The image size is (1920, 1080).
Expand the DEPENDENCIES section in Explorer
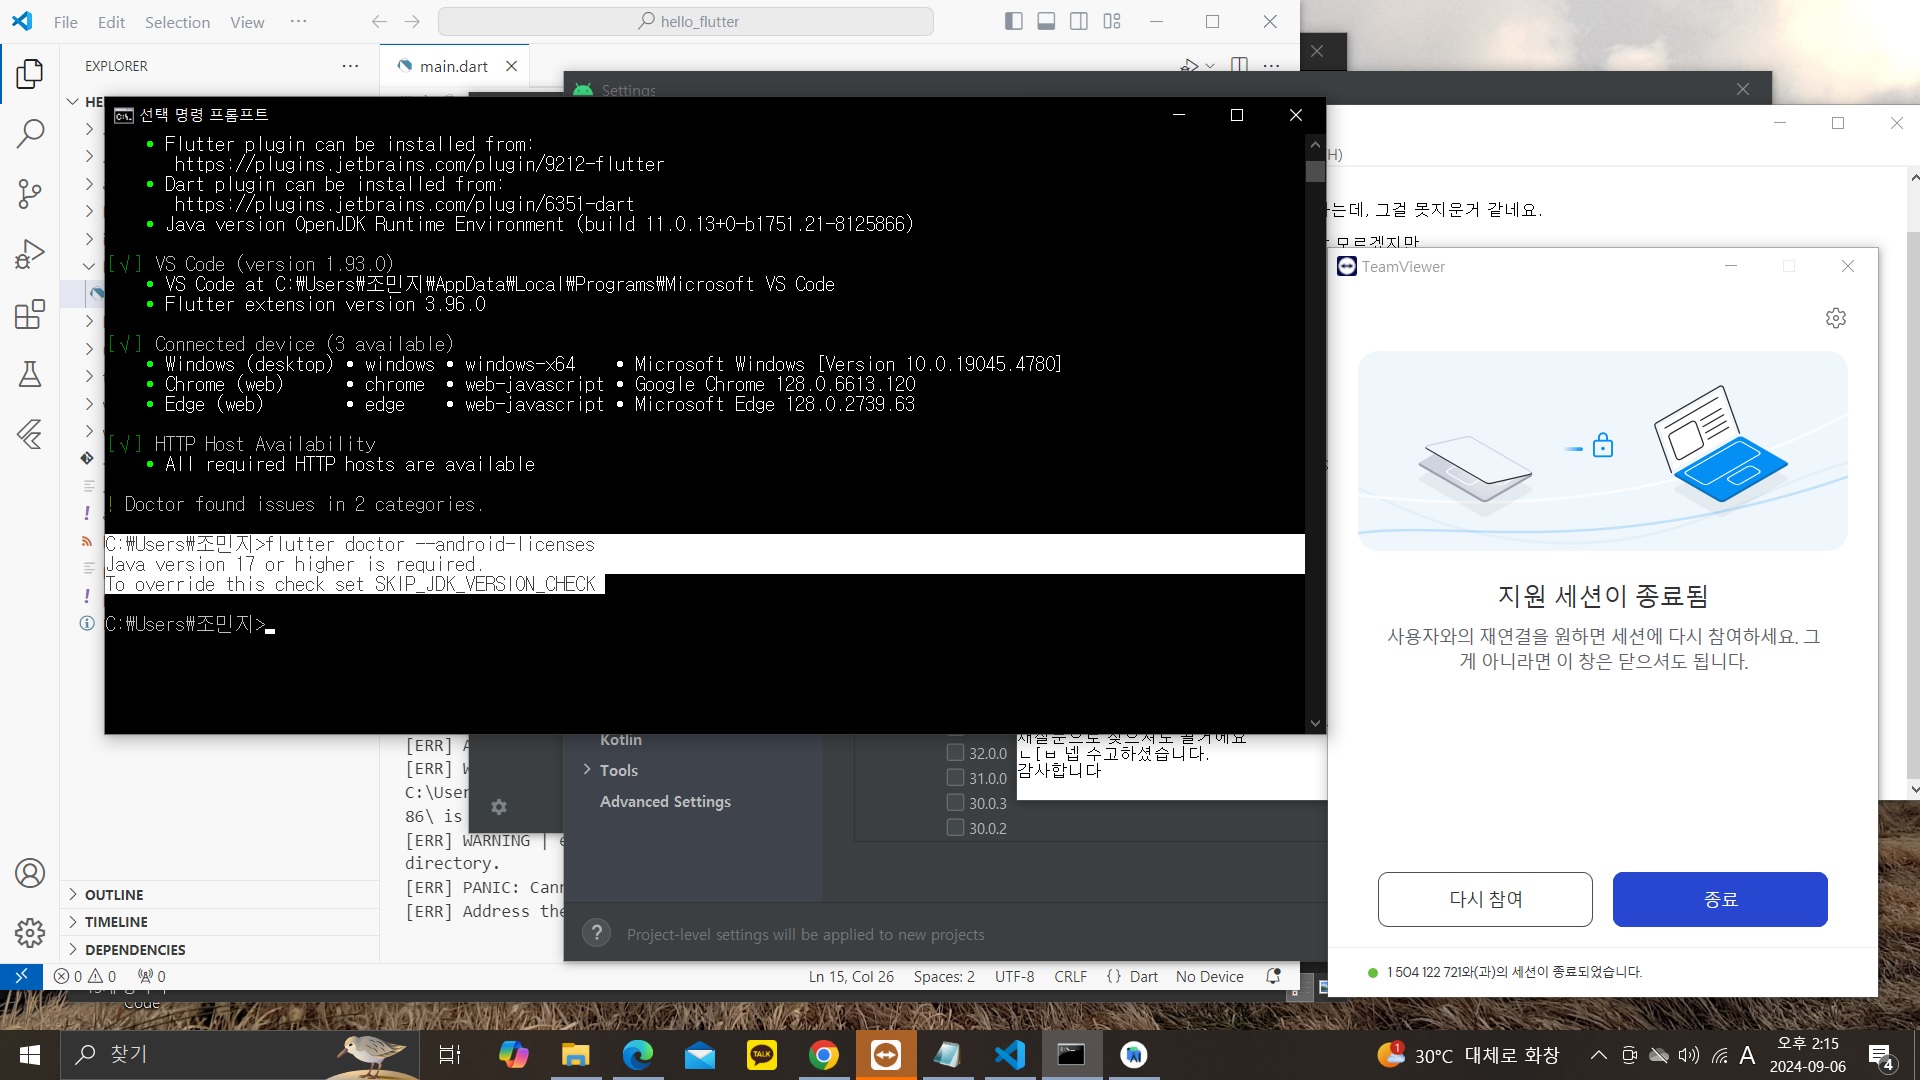tap(220, 950)
